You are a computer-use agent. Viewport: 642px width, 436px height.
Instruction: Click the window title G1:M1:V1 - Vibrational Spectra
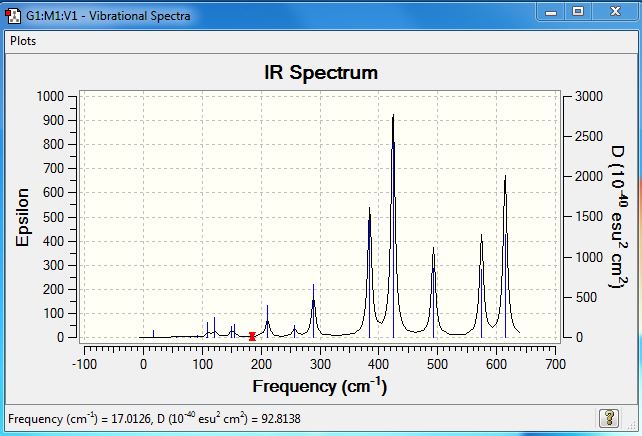pyautogui.click(x=108, y=16)
